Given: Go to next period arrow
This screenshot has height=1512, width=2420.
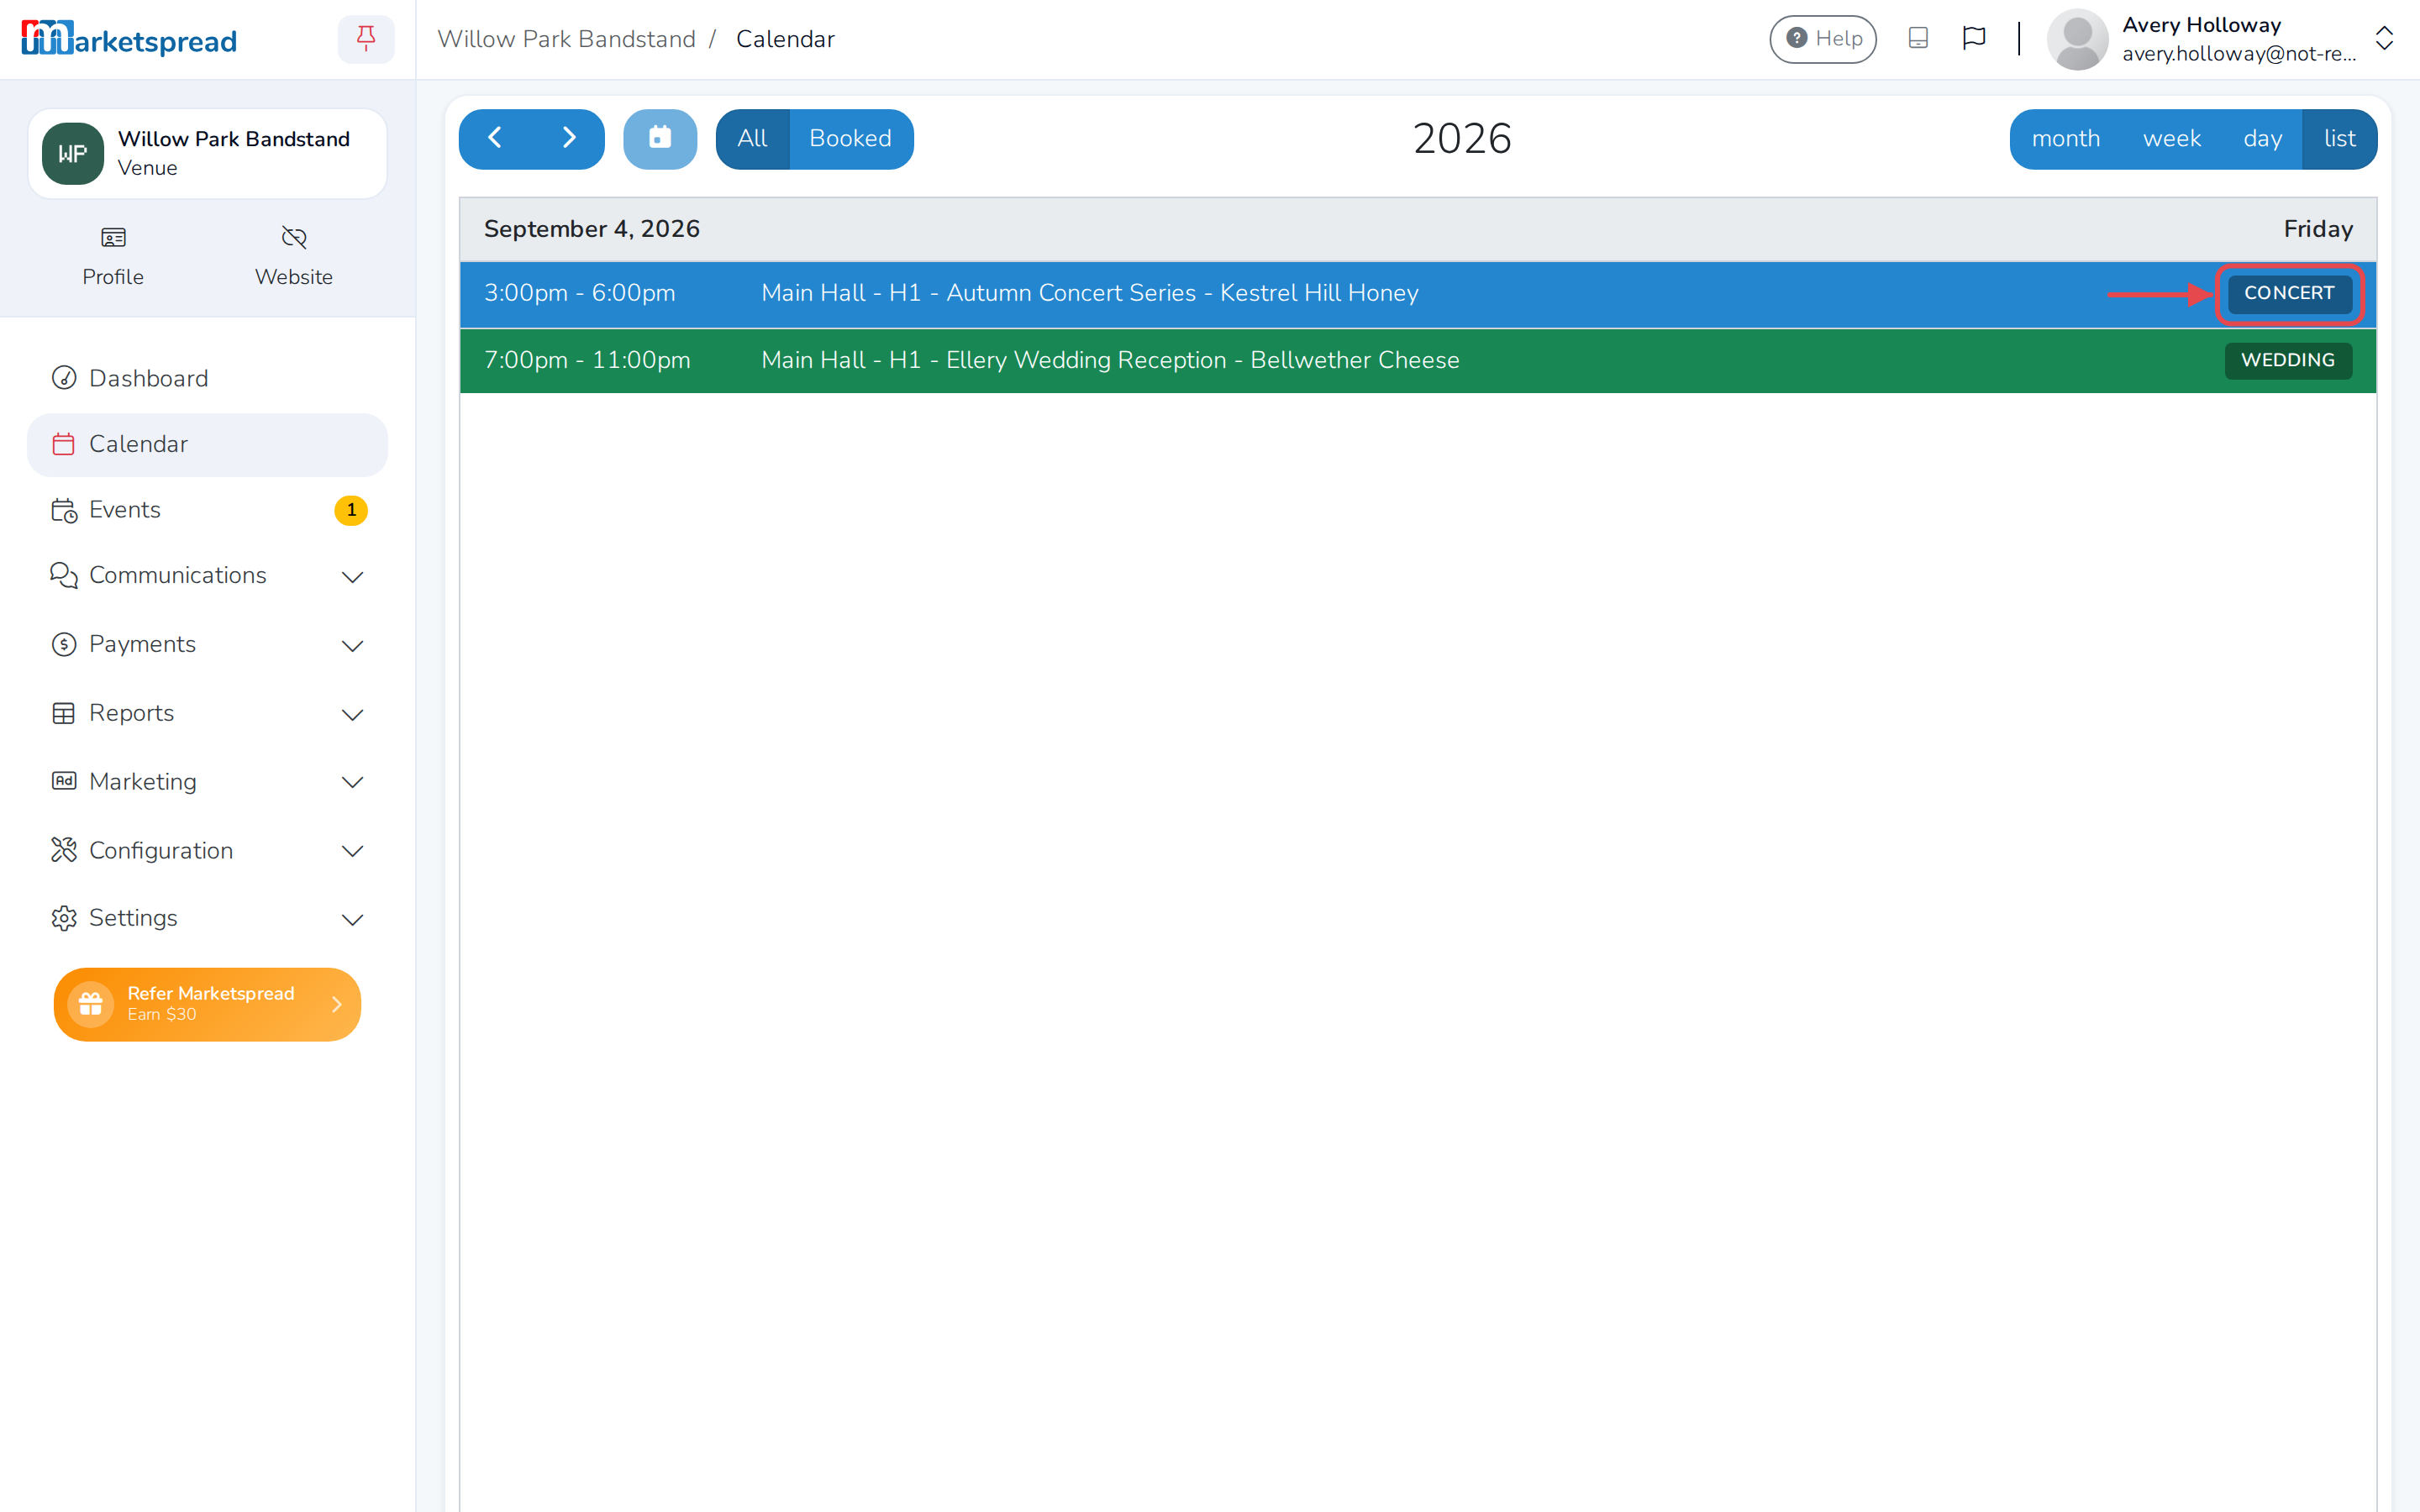Looking at the screenshot, I should tap(568, 138).
